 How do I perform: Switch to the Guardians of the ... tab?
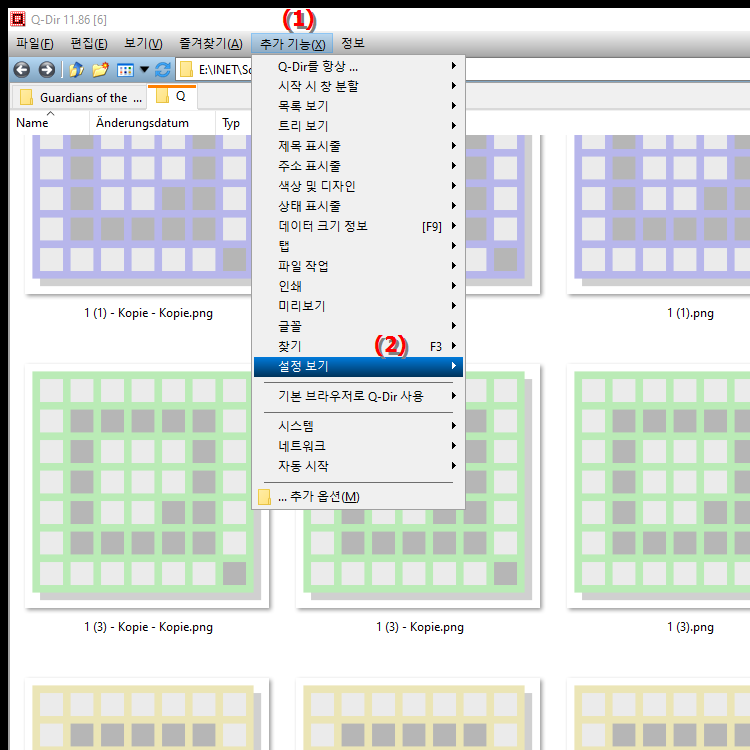pyautogui.click(x=78, y=98)
